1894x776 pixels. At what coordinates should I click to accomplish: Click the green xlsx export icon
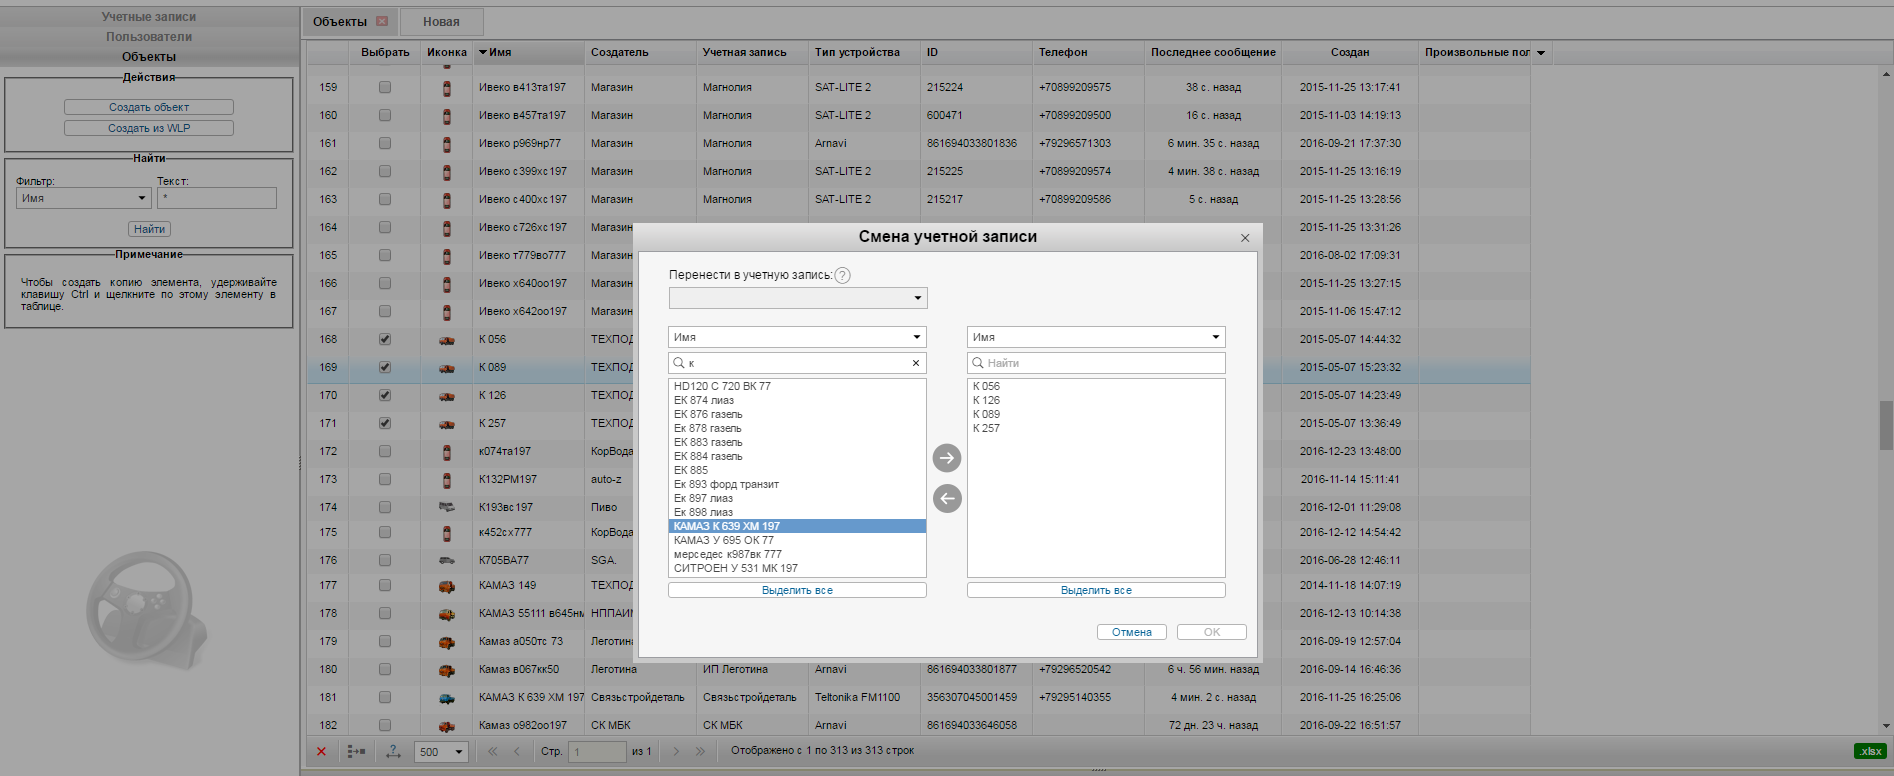click(1870, 751)
